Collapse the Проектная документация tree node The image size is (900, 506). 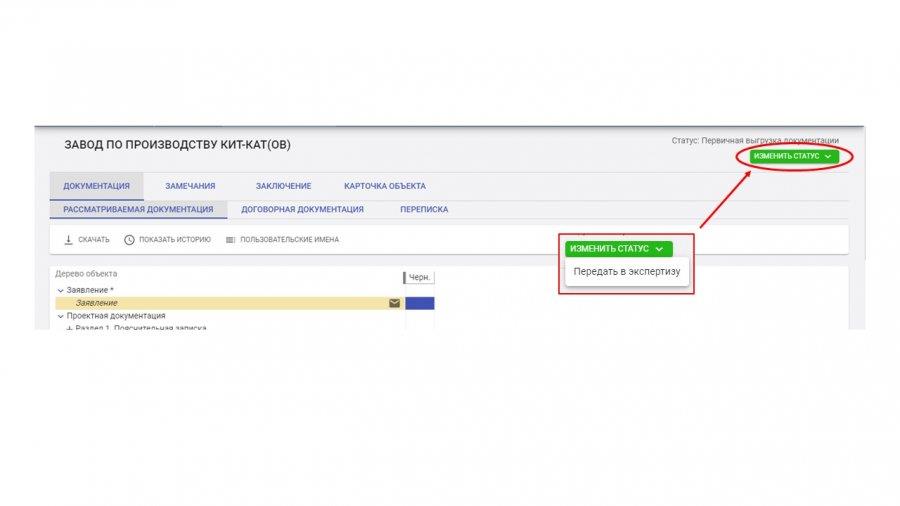point(60,316)
